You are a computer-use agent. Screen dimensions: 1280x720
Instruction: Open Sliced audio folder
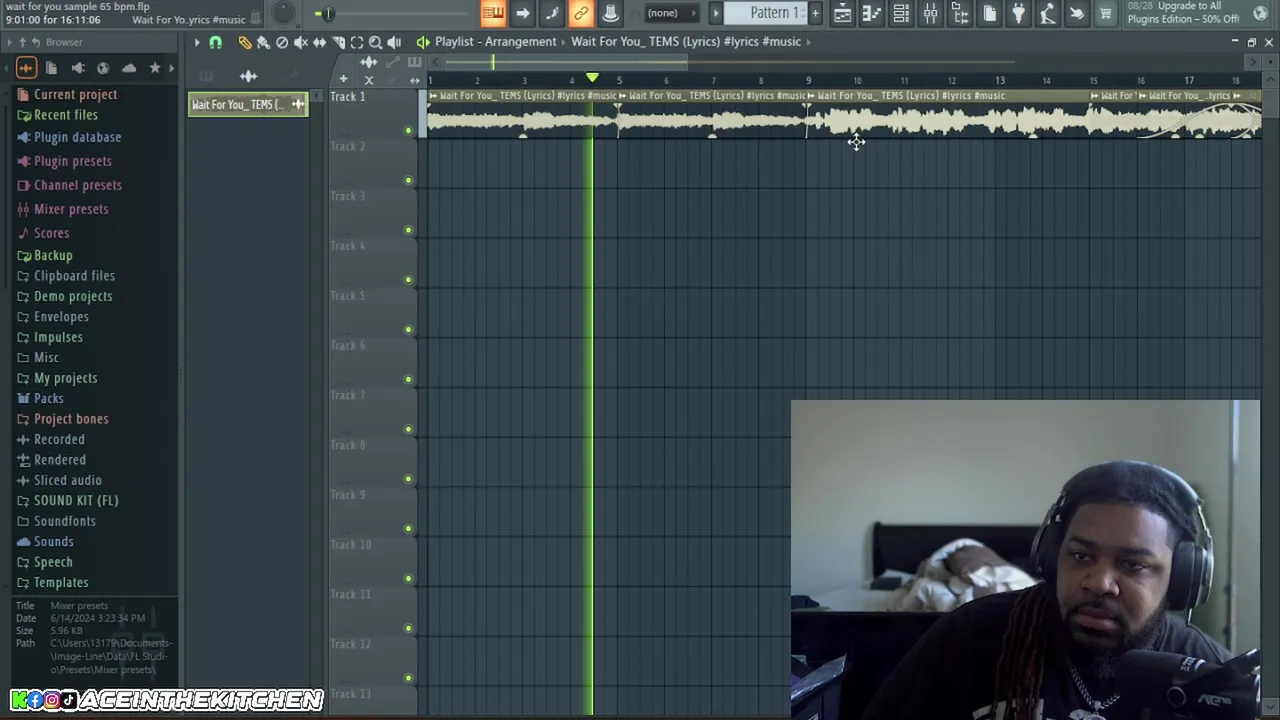pos(68,480)
